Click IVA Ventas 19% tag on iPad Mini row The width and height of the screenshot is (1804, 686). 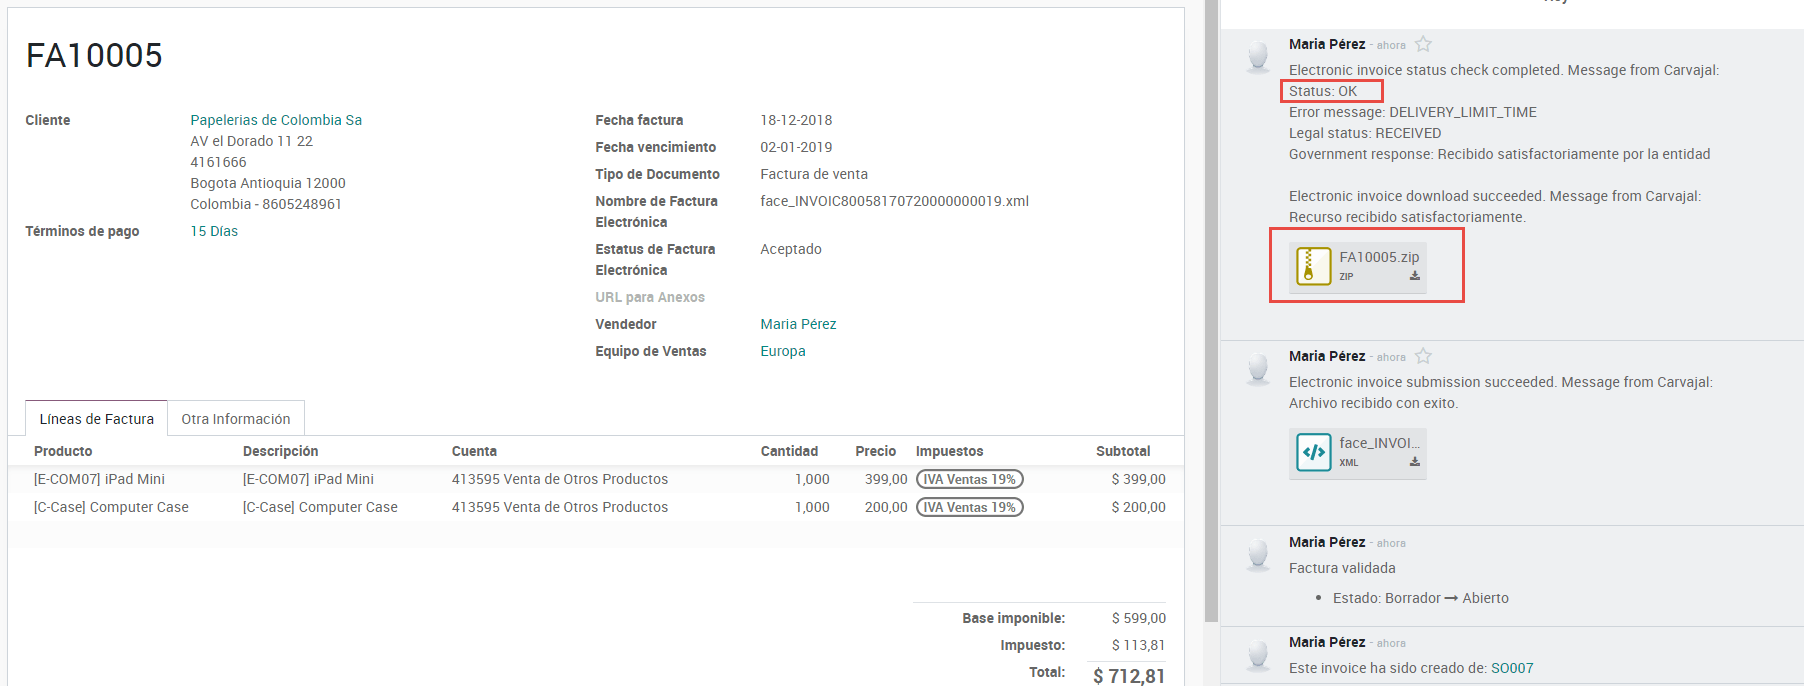[969, 479]
